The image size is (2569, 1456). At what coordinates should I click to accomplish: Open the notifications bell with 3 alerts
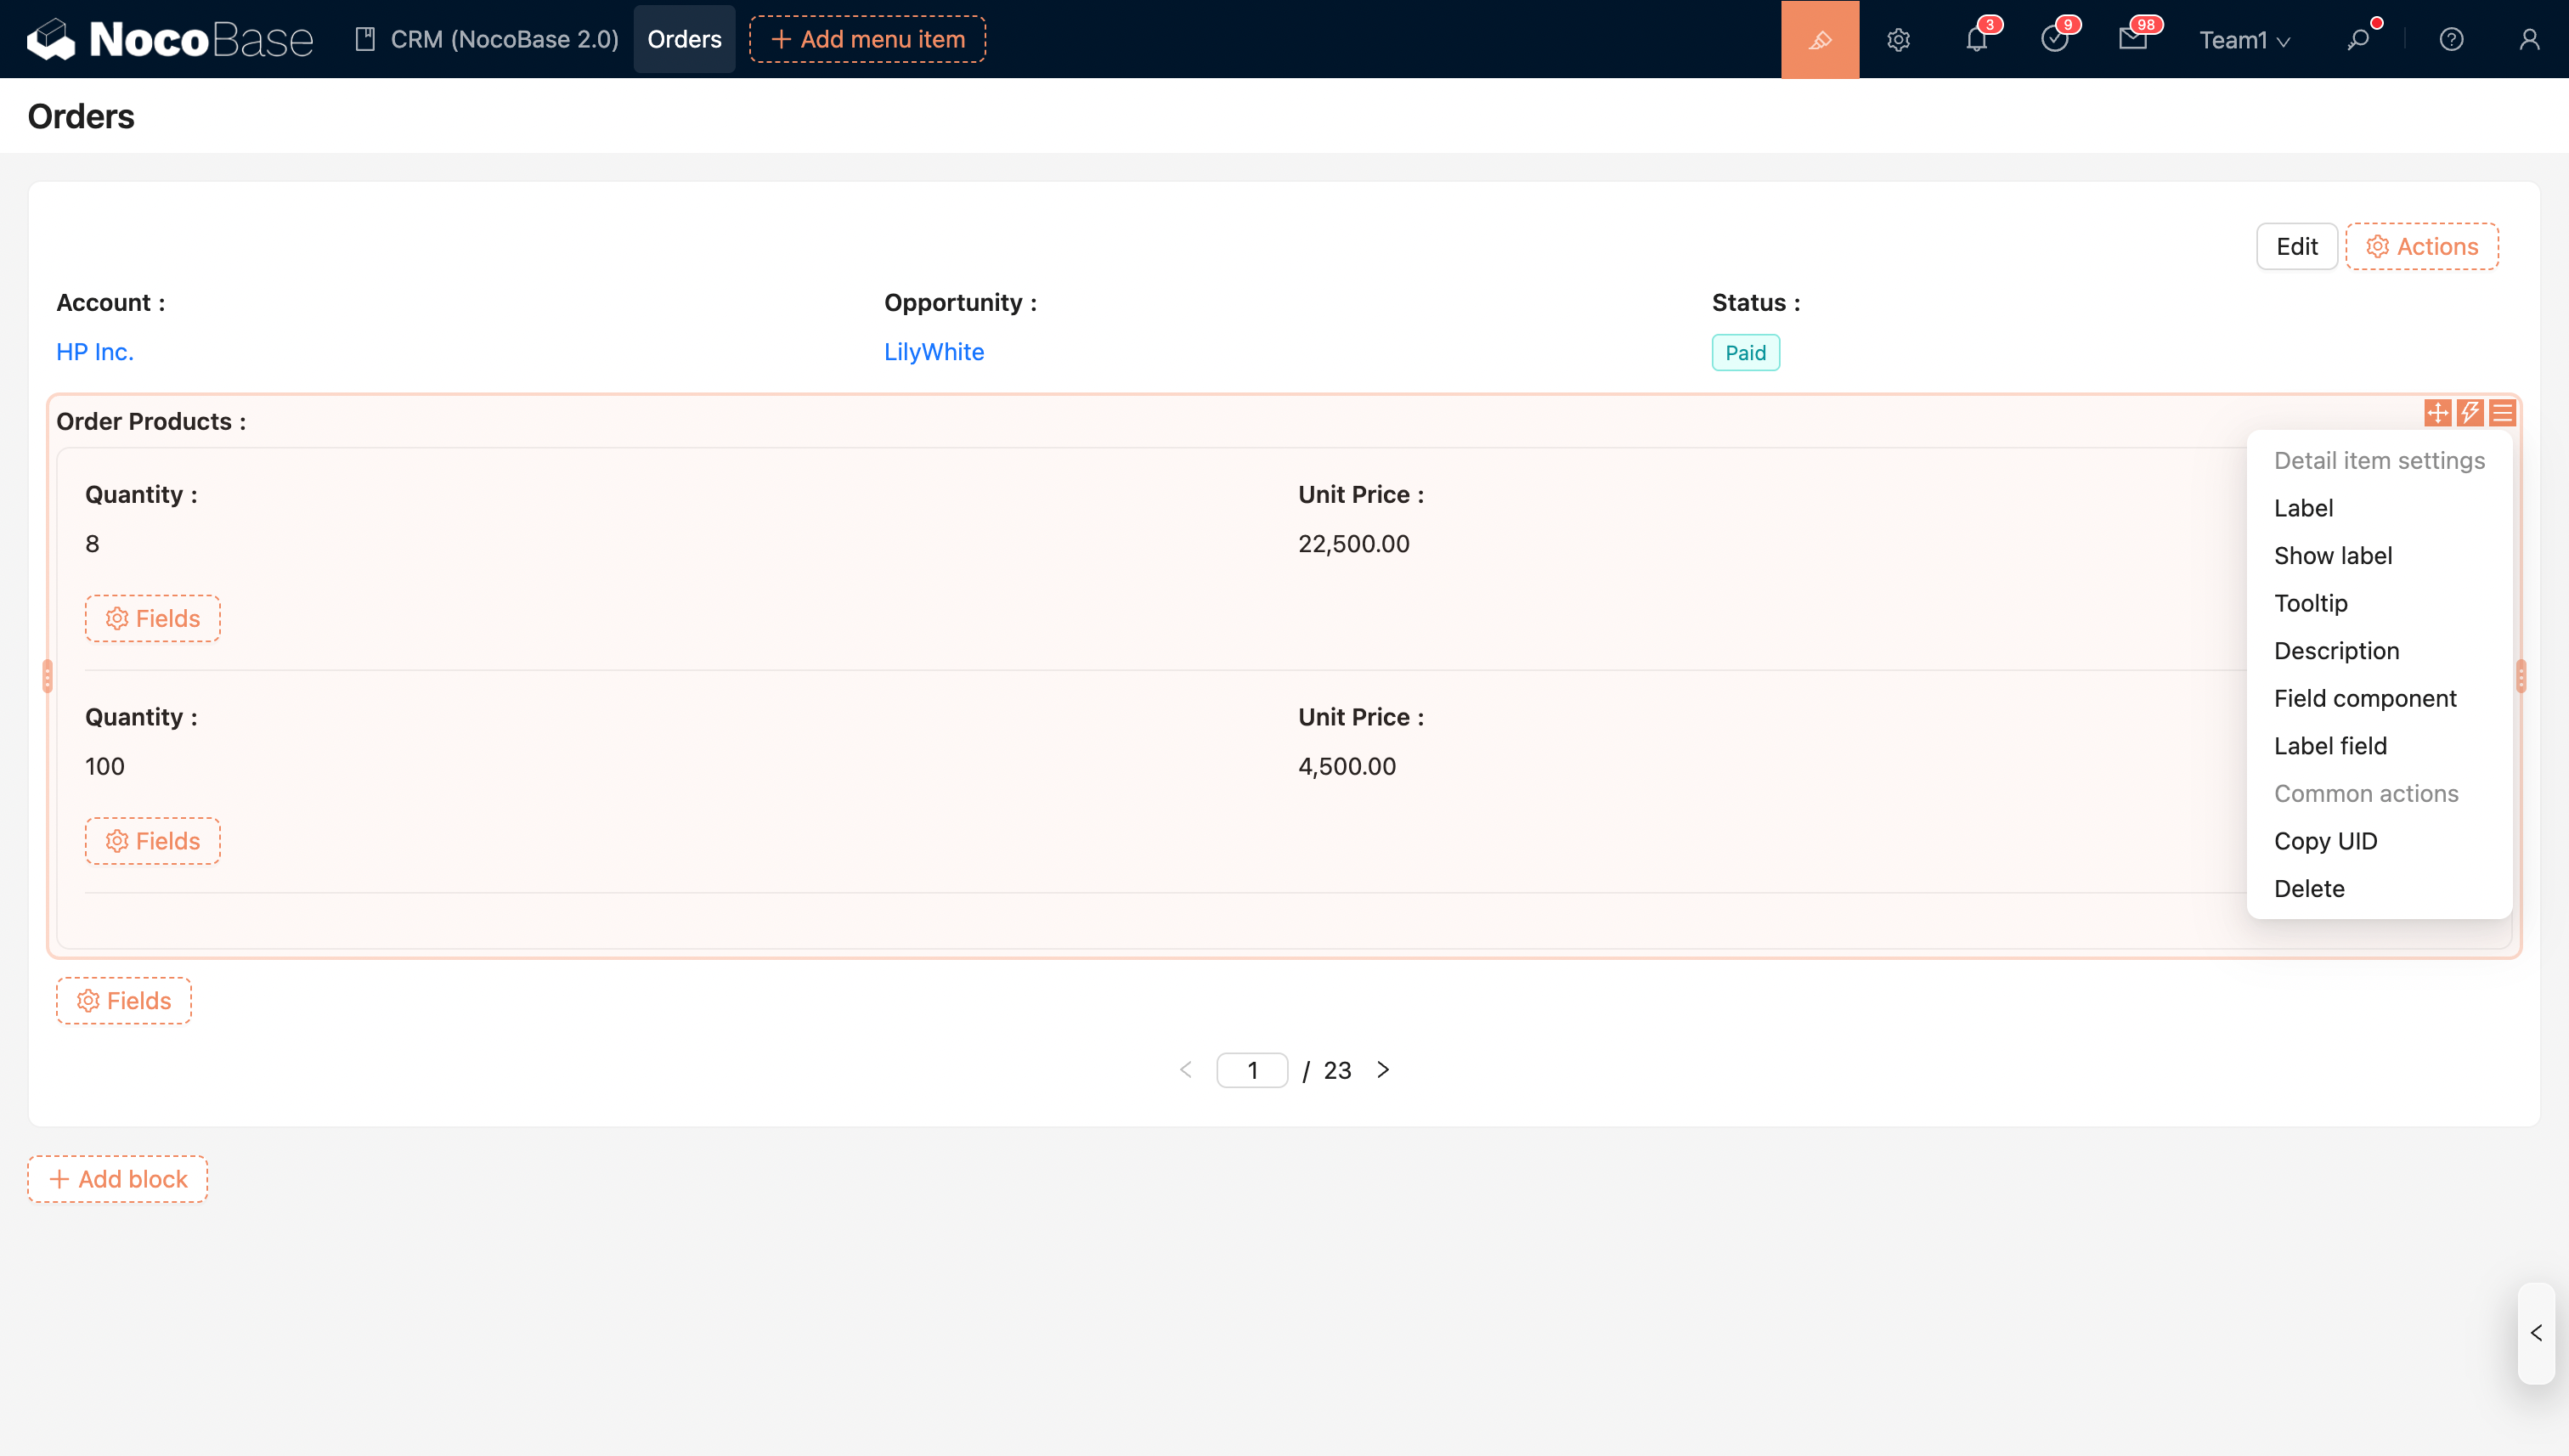click(x=1976, y=39)
